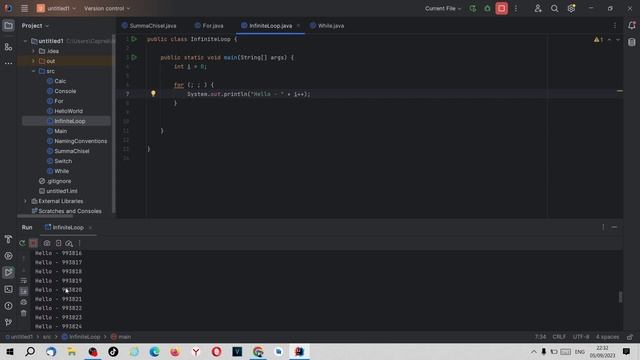This screenshot has width=640, height=360.
Task: Click the Rerun icon in top toolbar
Action: point(473,8)
